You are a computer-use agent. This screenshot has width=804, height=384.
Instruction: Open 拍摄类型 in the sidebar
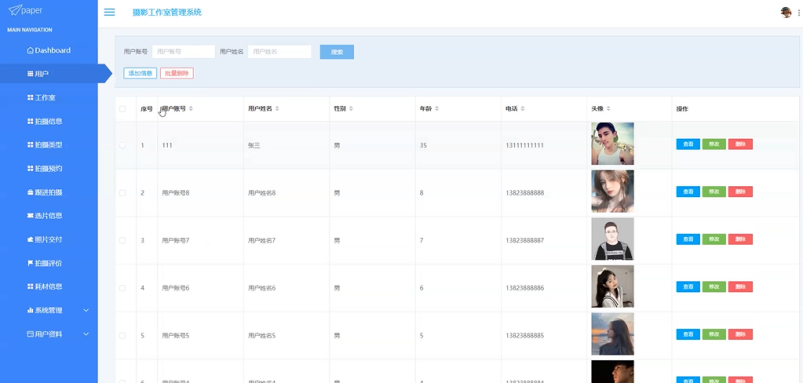coord(45,145)
